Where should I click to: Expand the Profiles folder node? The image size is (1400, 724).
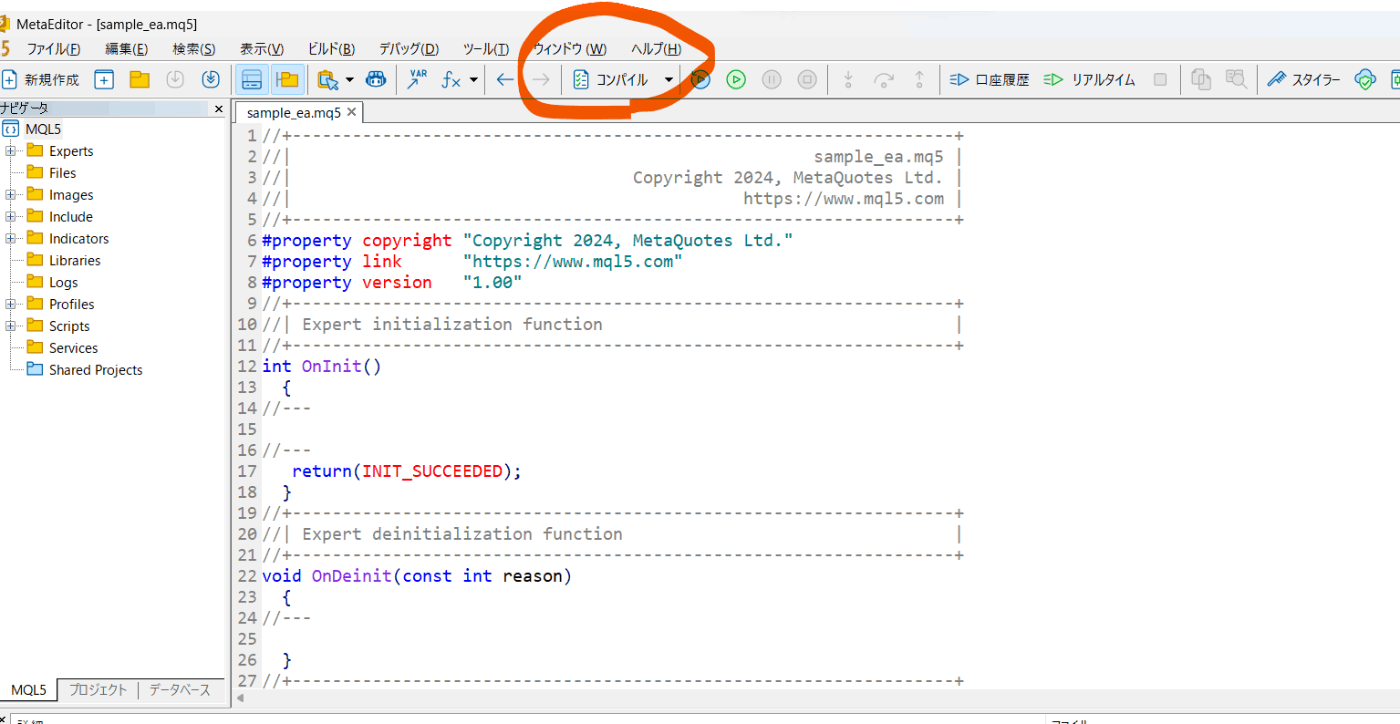point(10,304)
